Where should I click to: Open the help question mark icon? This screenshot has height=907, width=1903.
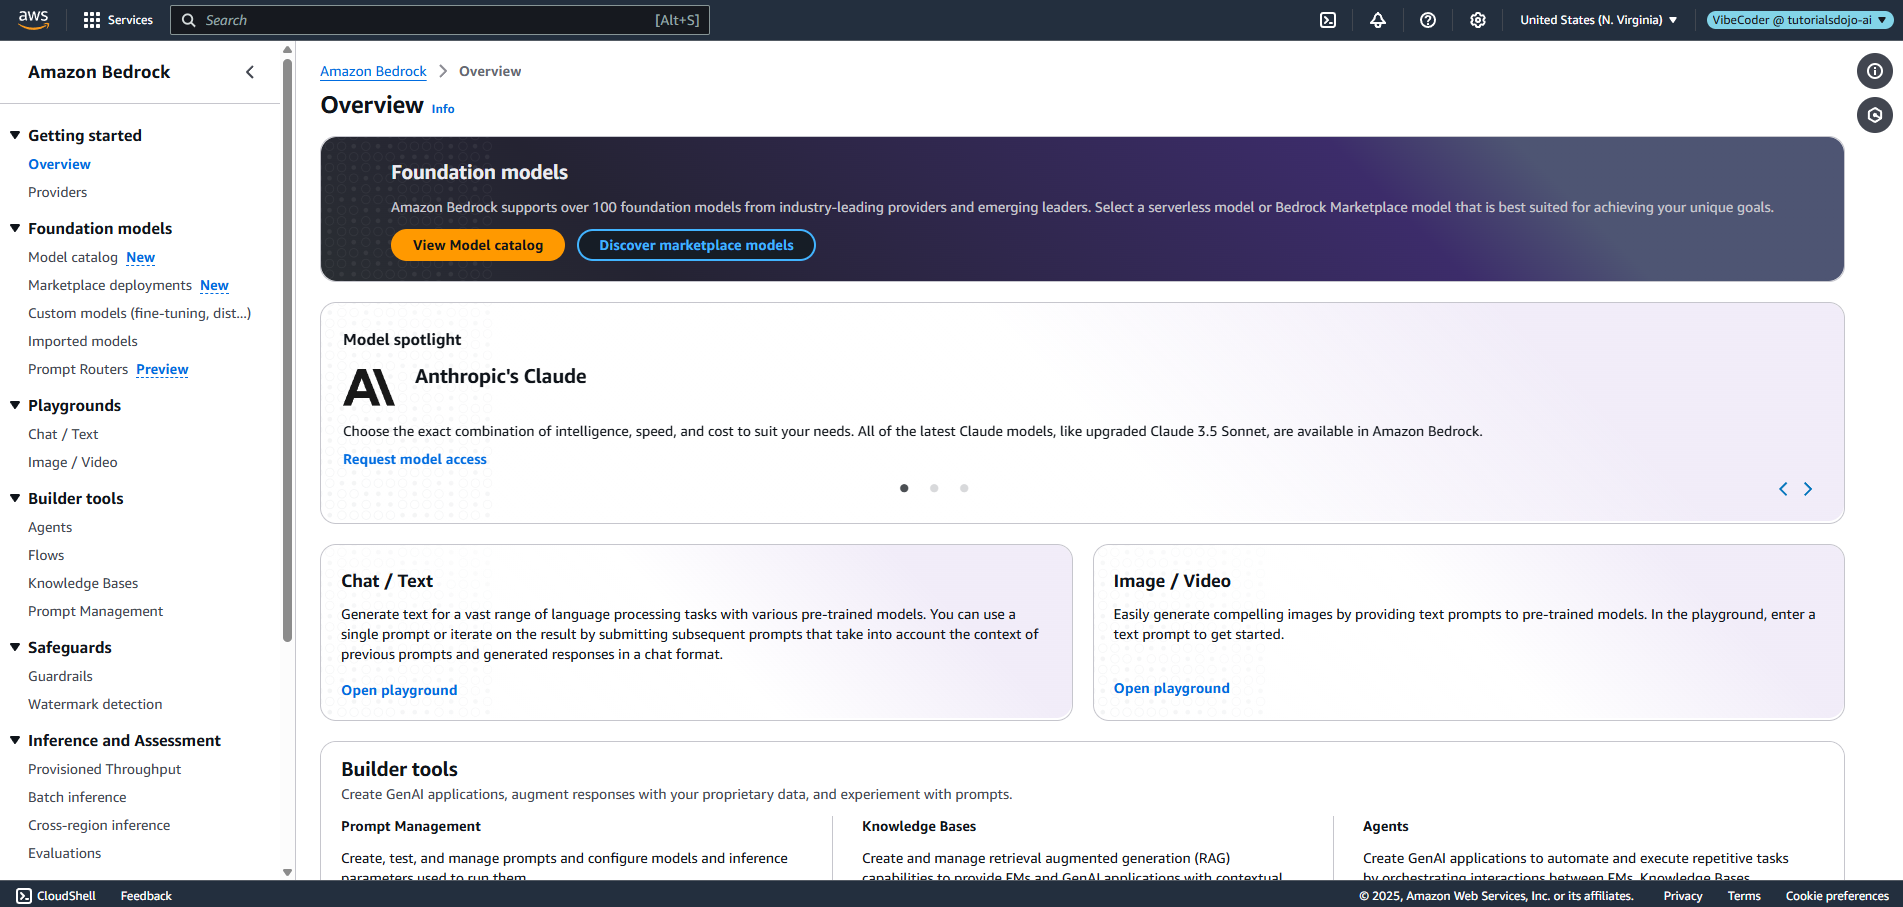pyautogui.click(x=1428, y=20)
